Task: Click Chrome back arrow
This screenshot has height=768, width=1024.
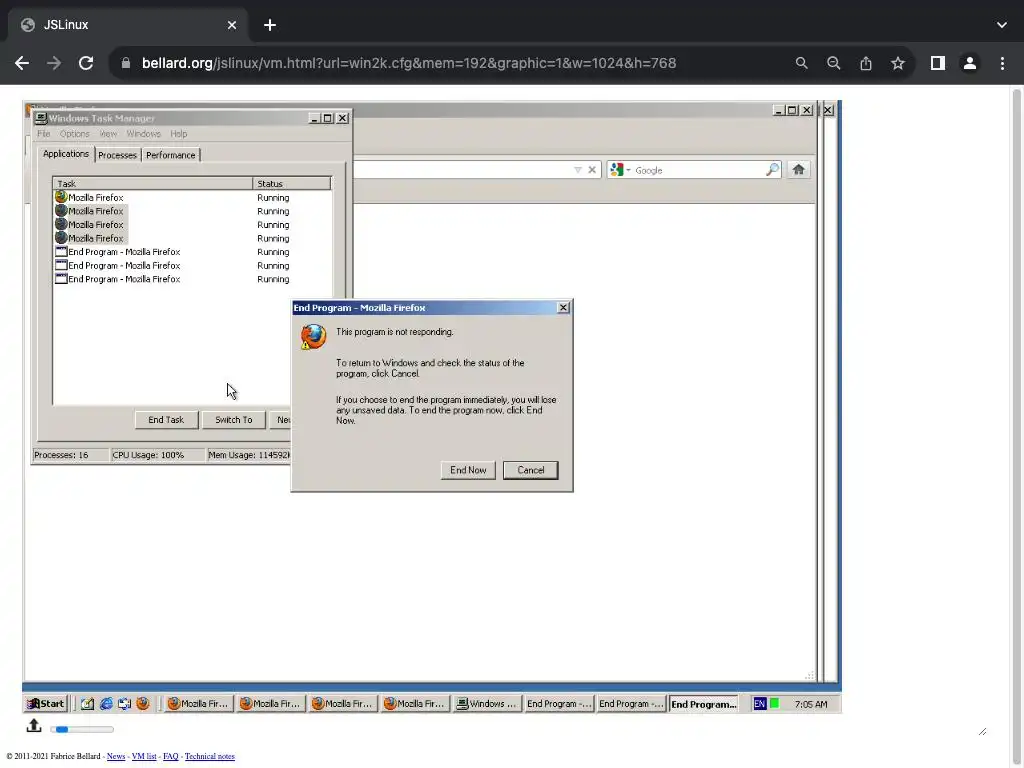Action: click(22, 63)
